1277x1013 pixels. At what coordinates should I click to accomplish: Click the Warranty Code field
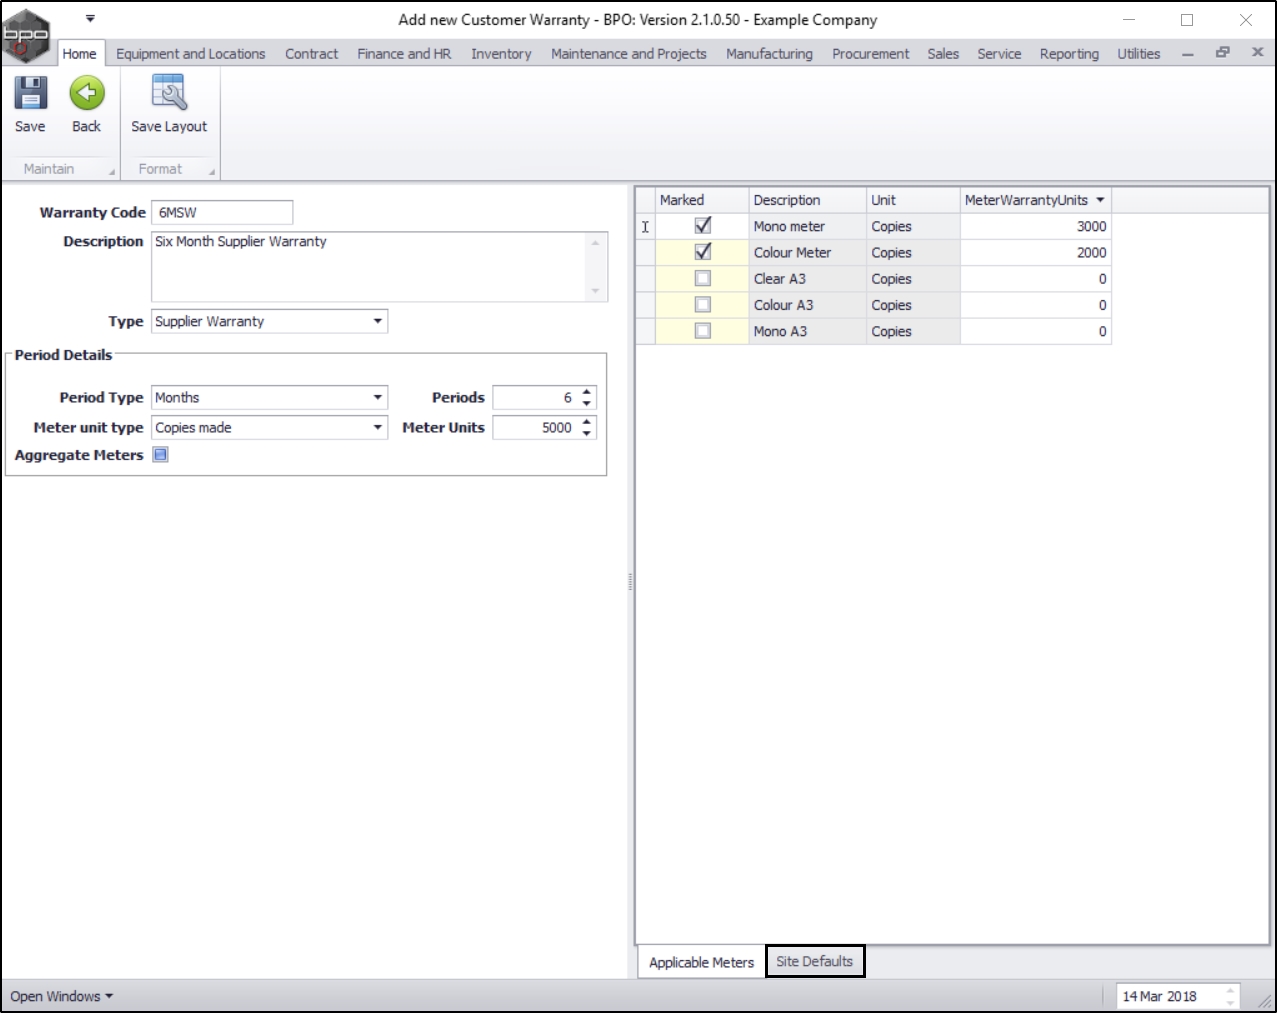coord(222,212)
